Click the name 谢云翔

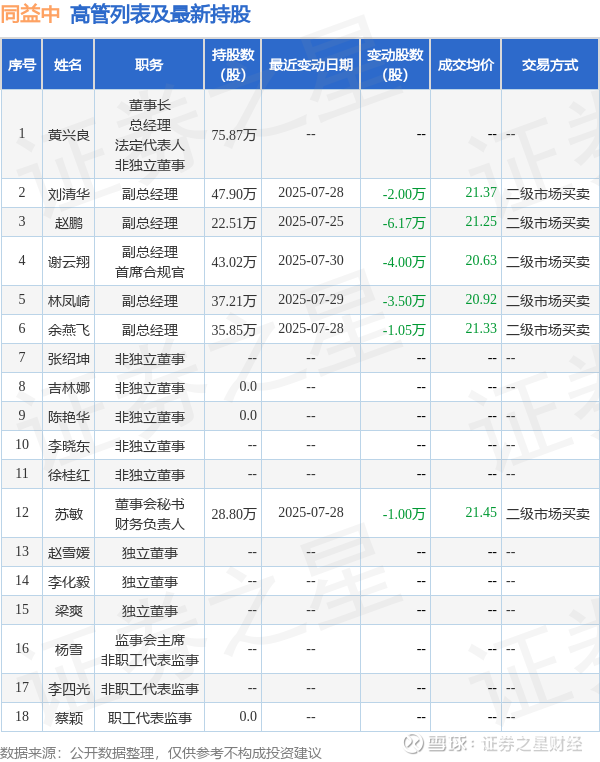click(x=69, y=261)
